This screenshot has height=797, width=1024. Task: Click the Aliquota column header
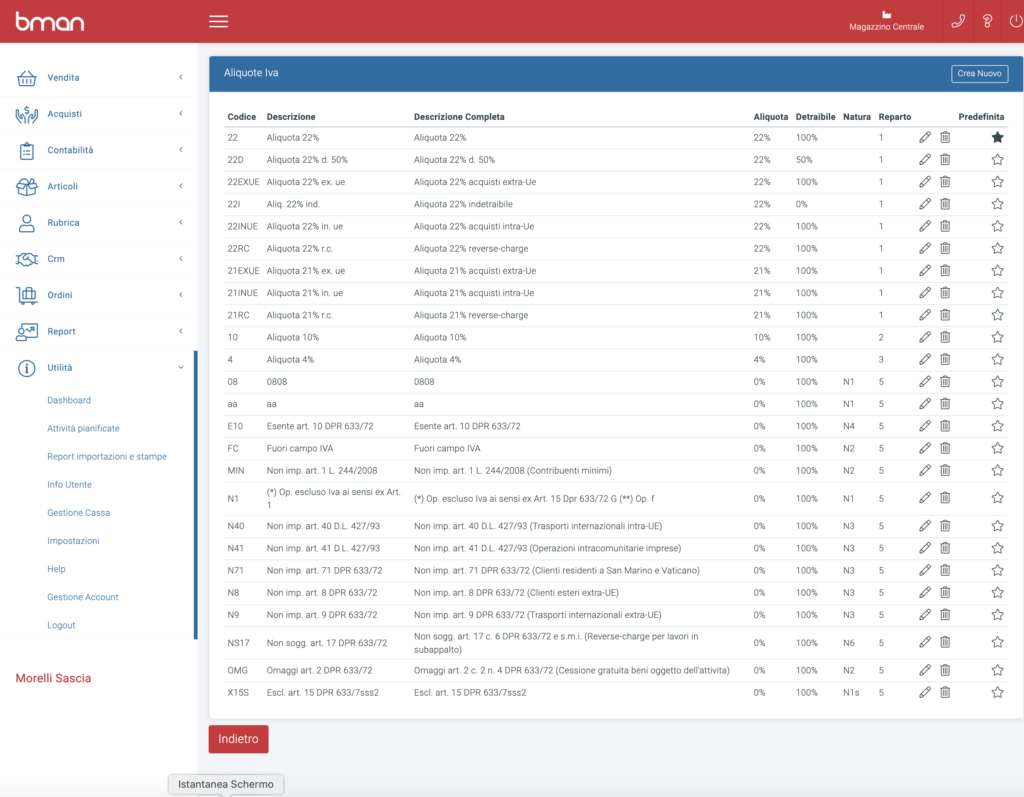(771, 117)
